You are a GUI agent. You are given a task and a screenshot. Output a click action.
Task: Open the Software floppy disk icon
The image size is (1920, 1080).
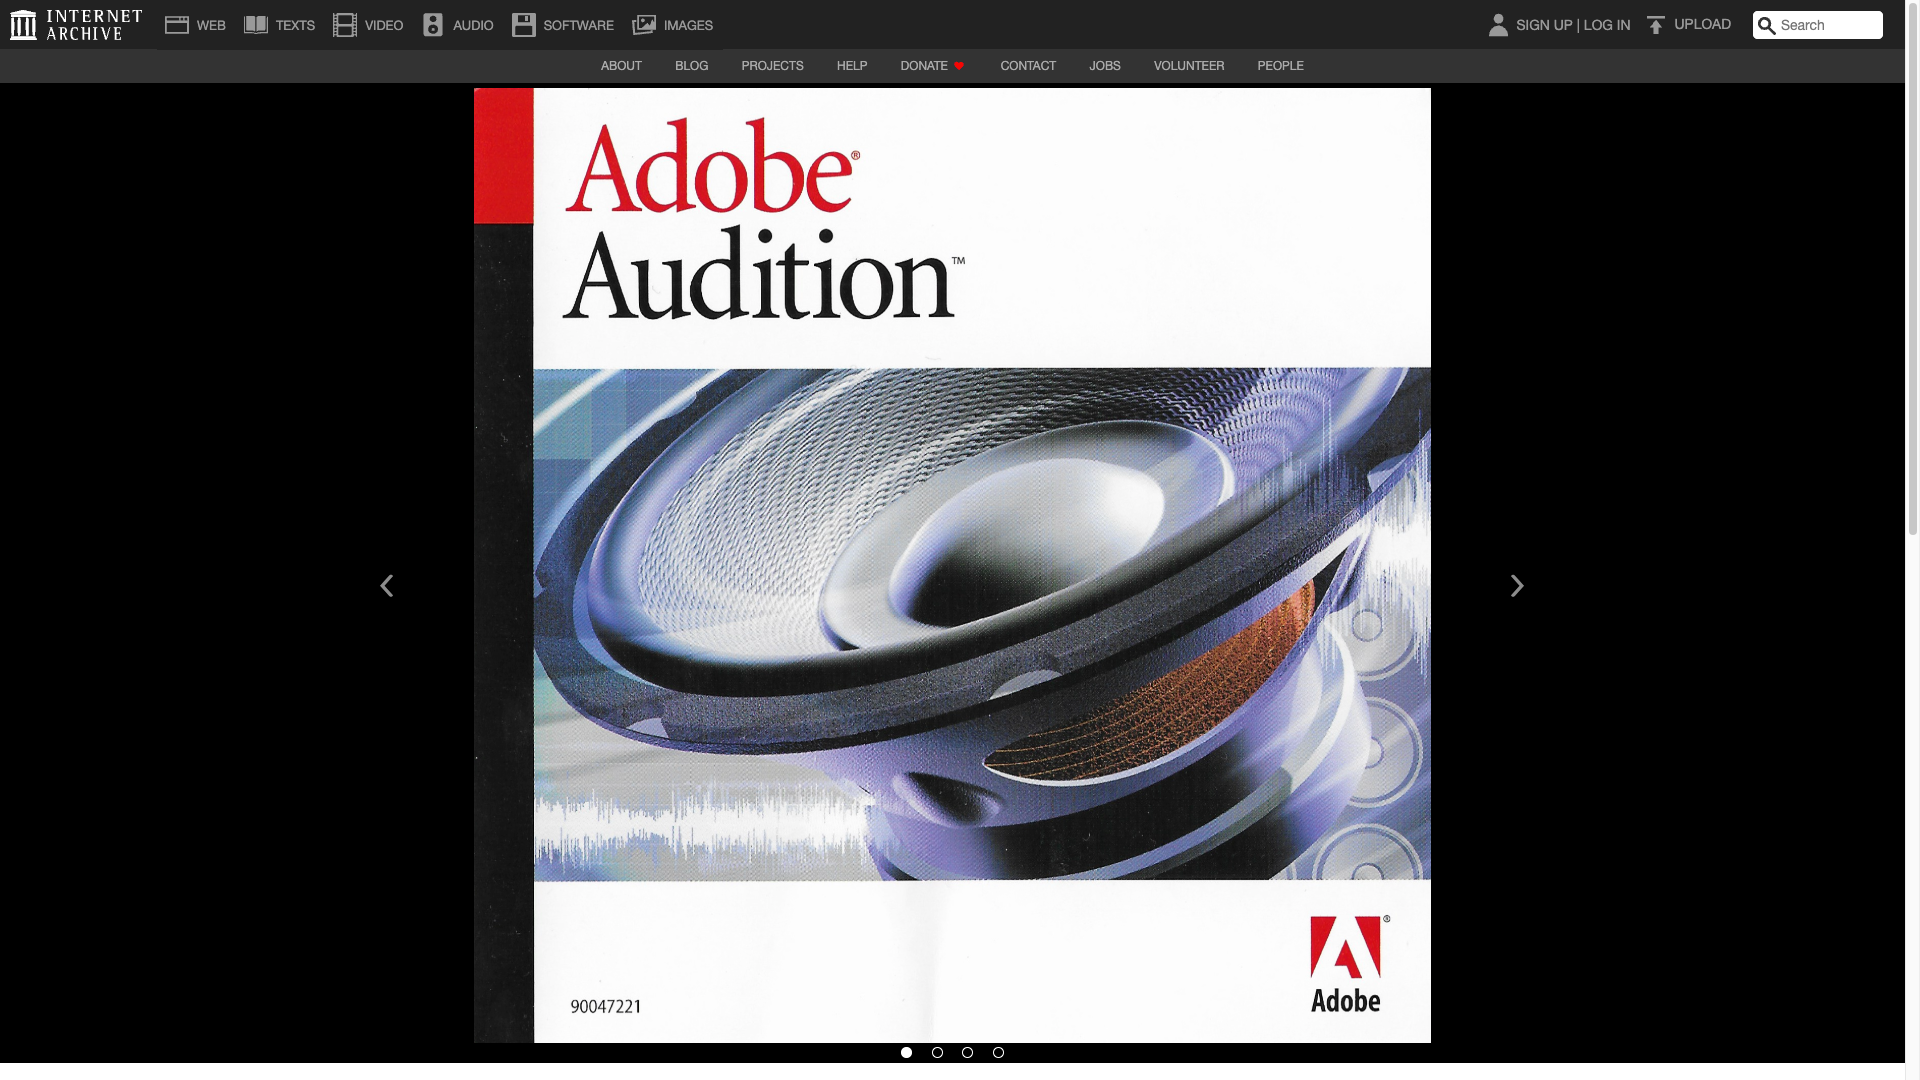tap(524, 25)
